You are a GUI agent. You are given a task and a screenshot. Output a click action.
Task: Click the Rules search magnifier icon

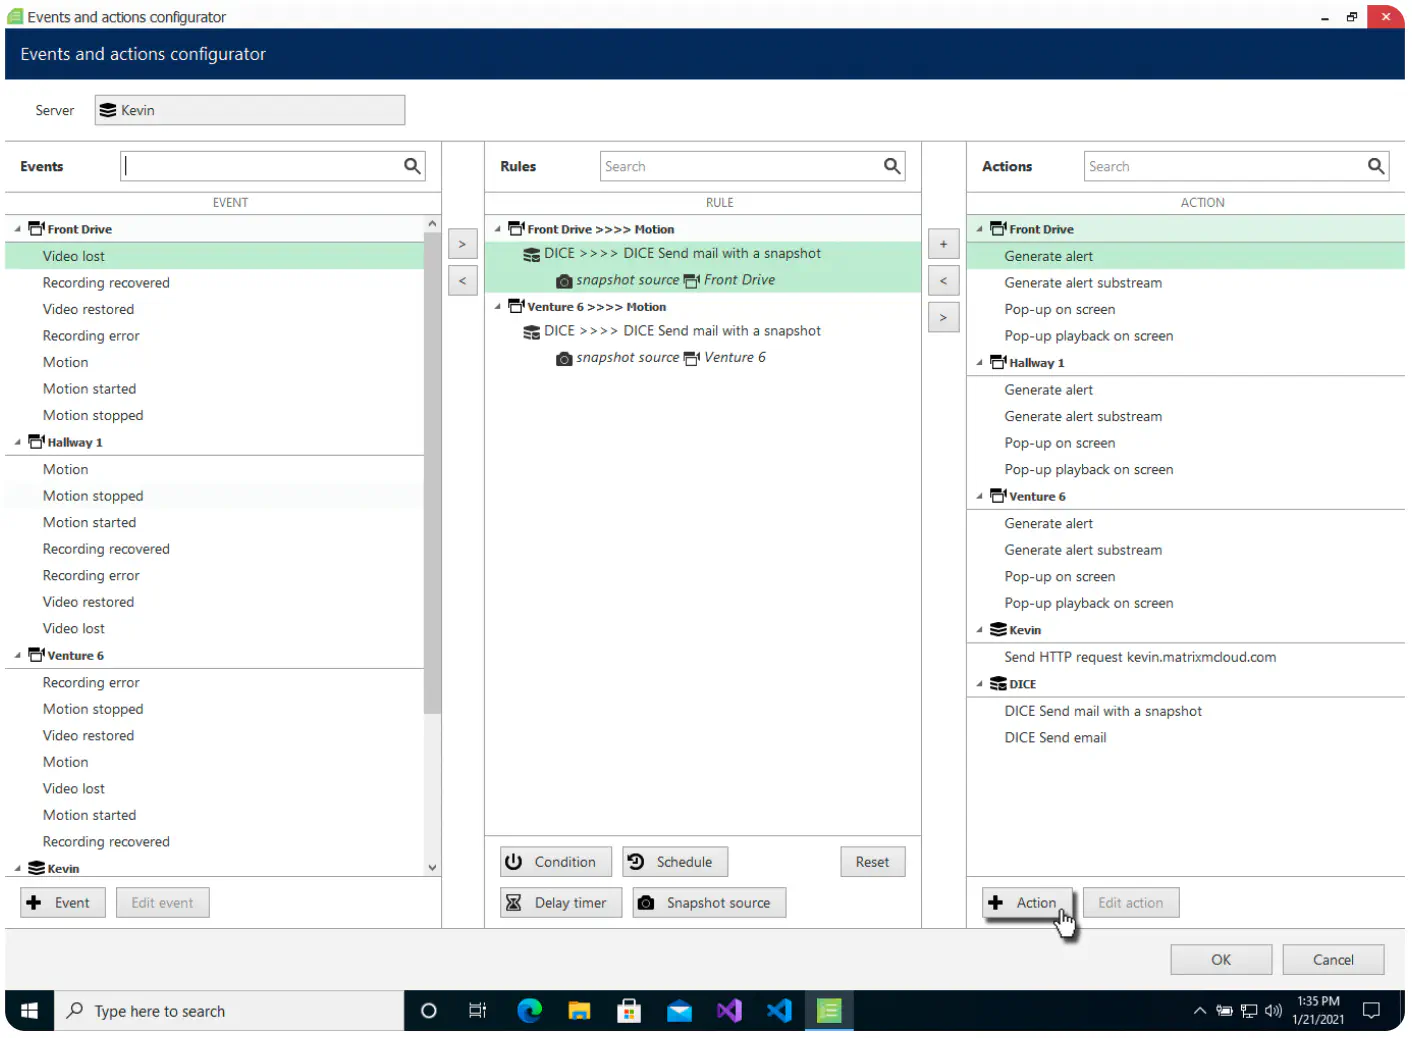tap(892, 166)
